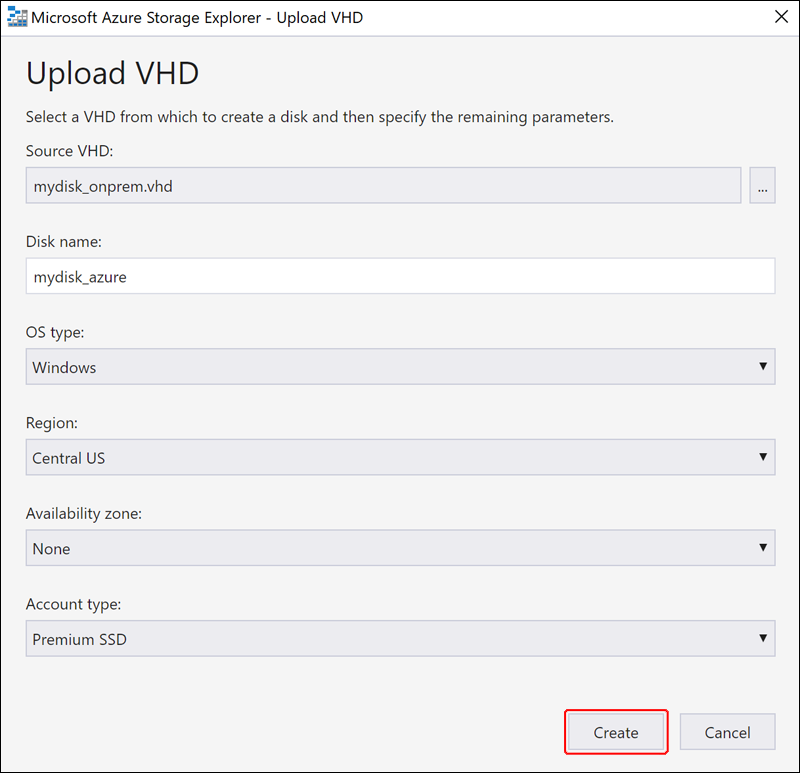Viewport: 800px width, 773px height.
Task: Click the "Disk name:" label
Action: 64,242
